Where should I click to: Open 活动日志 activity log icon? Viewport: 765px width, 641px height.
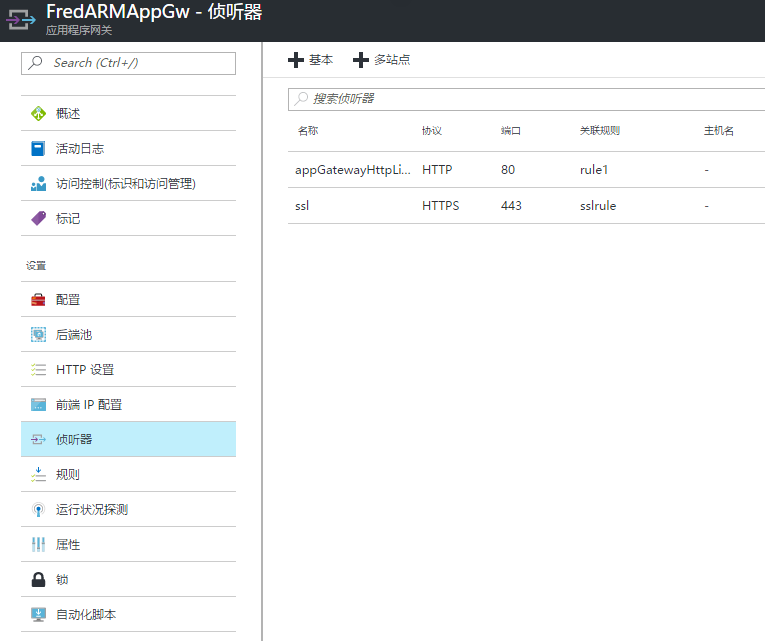[38, 149]
